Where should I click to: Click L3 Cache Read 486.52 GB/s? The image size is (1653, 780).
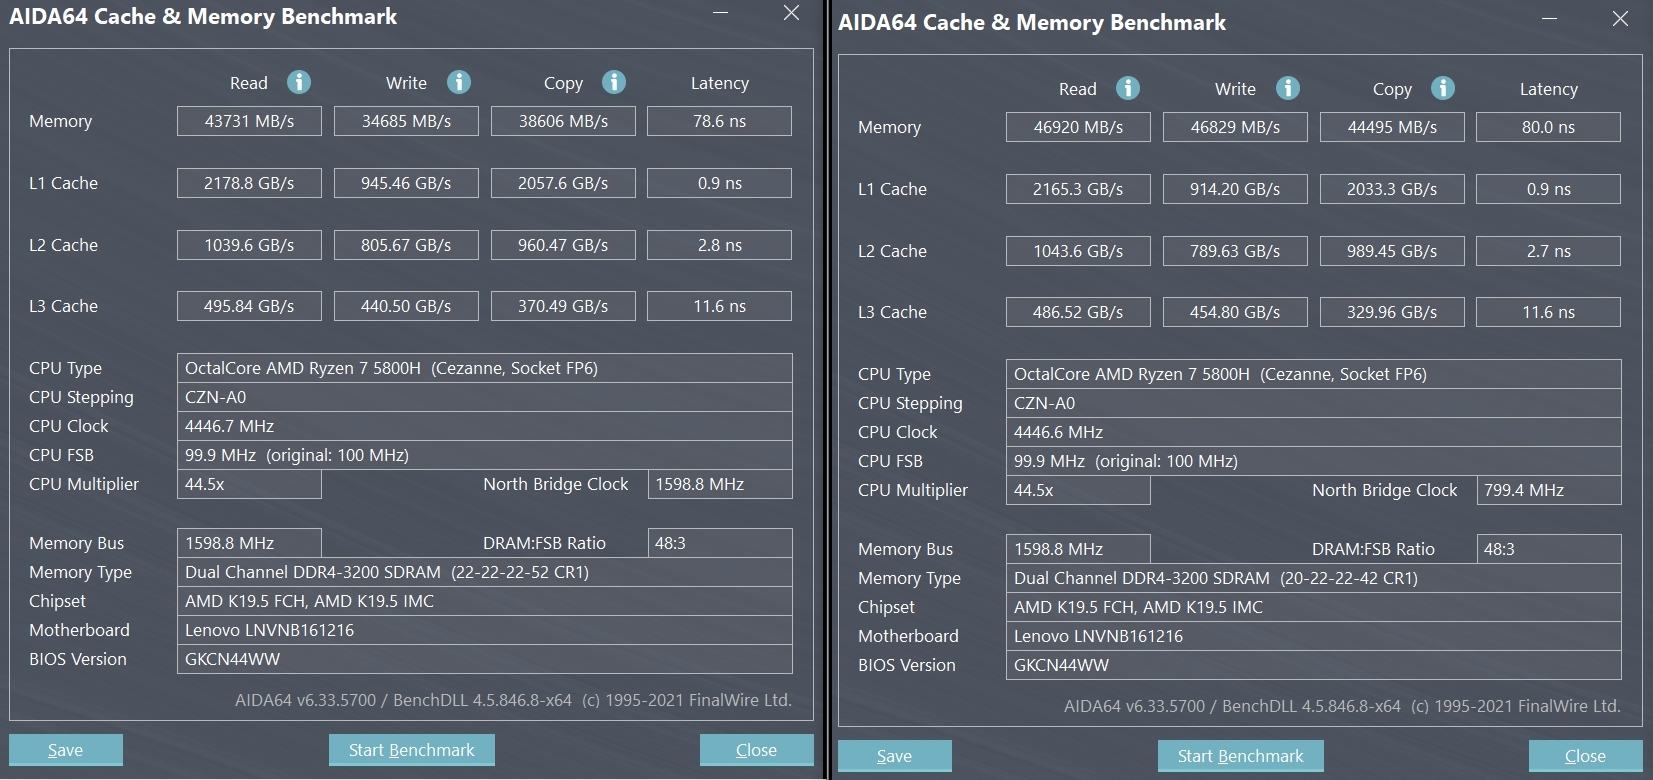pyautogui.click(x=1078, y=312)
